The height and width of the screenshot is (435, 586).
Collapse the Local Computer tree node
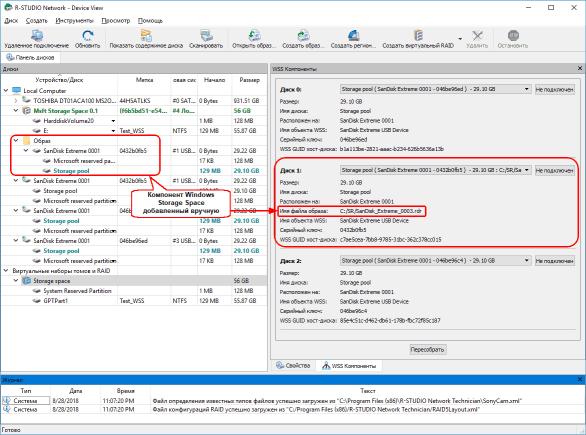(6, 90)
